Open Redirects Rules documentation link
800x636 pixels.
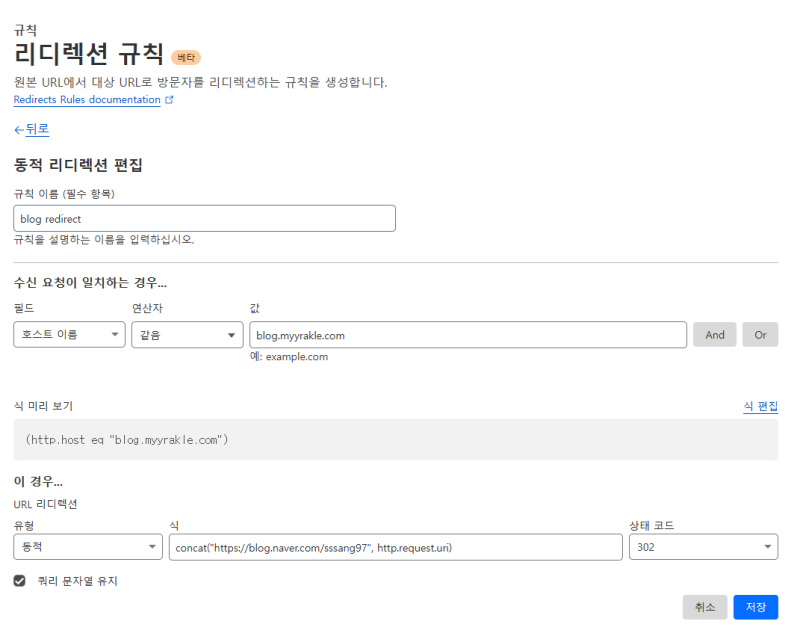coord(87,100)
